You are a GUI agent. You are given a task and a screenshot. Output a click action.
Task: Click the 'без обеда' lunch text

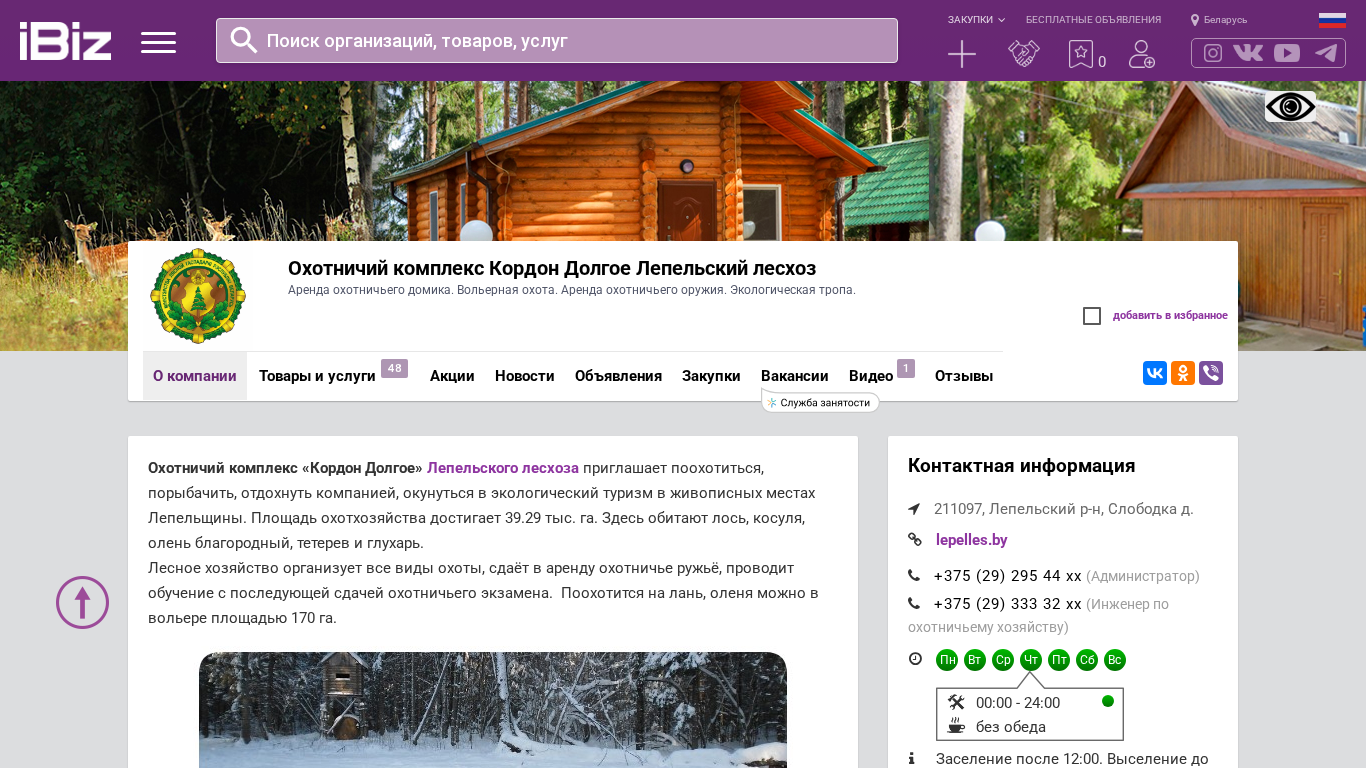[x=1011, y=727]
